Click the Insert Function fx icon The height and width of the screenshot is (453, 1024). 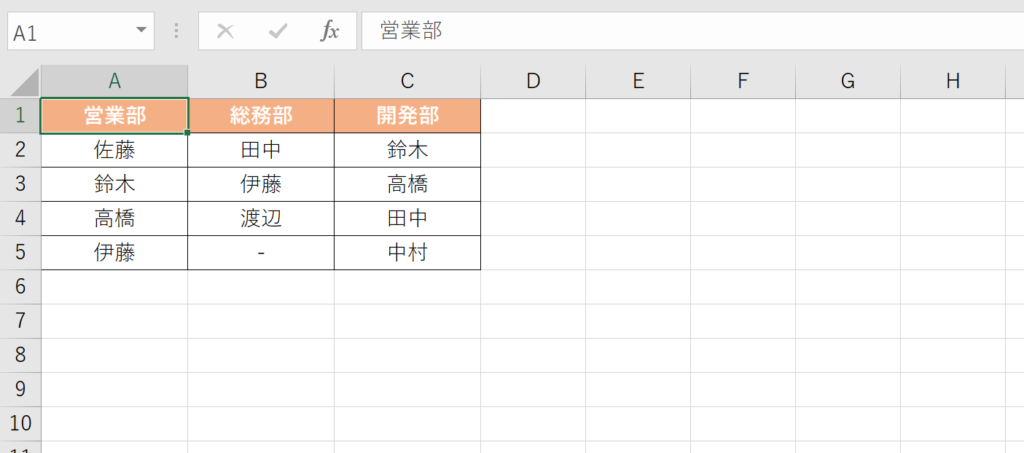329,31
